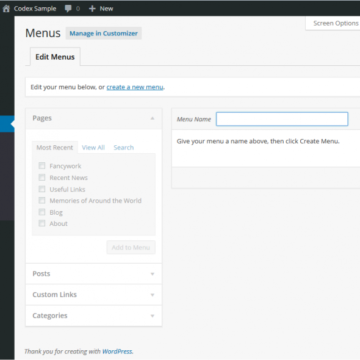Select the Edit Menus tab
The width and height of the screenshot is (360, 360).
(x=55, y=57)
